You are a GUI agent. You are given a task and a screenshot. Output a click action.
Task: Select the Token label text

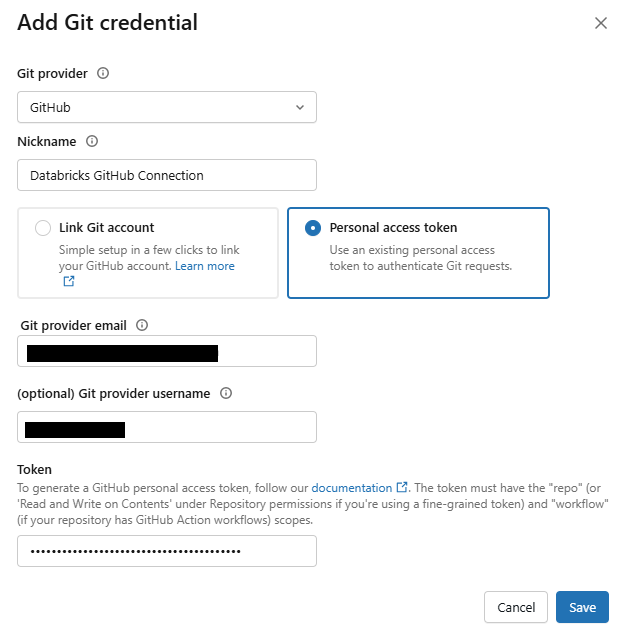coord(34,469)
